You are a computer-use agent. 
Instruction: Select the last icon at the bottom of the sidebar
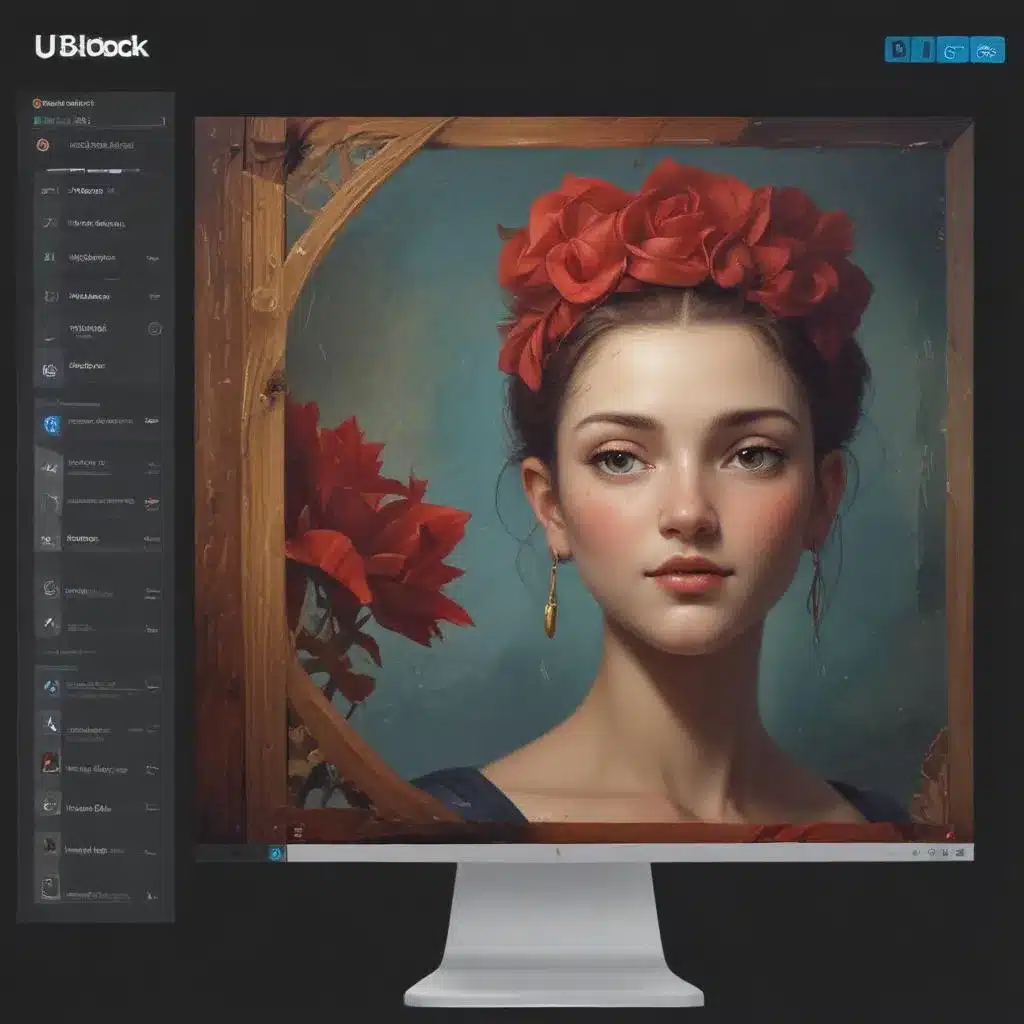coord(51,888)
